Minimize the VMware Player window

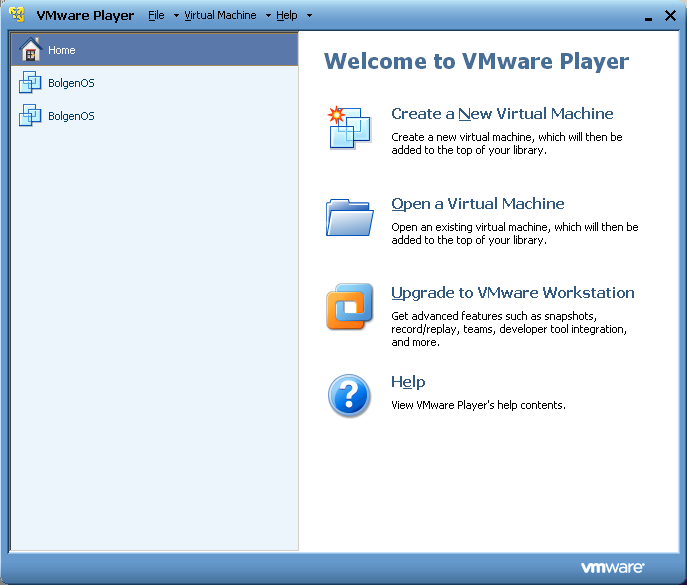point(648,17)
